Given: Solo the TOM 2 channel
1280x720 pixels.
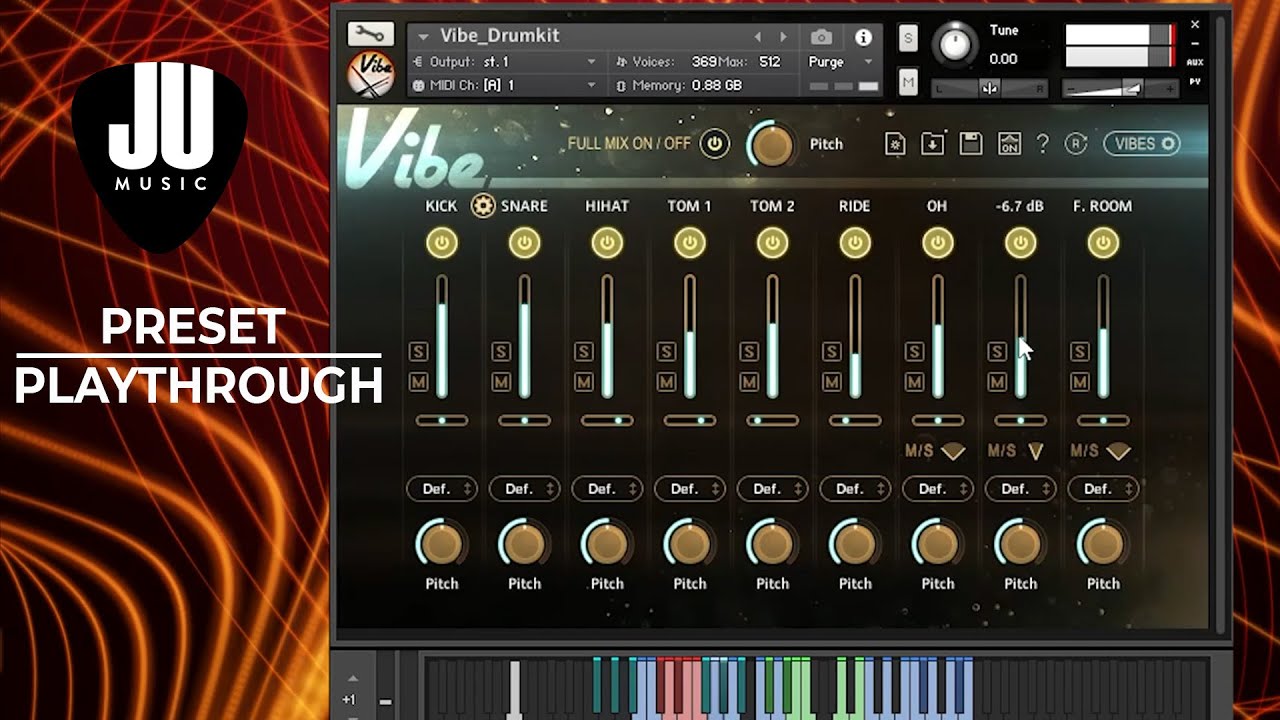Looking at the screenshot, I should pyautogui.click(x=749, y=352).
